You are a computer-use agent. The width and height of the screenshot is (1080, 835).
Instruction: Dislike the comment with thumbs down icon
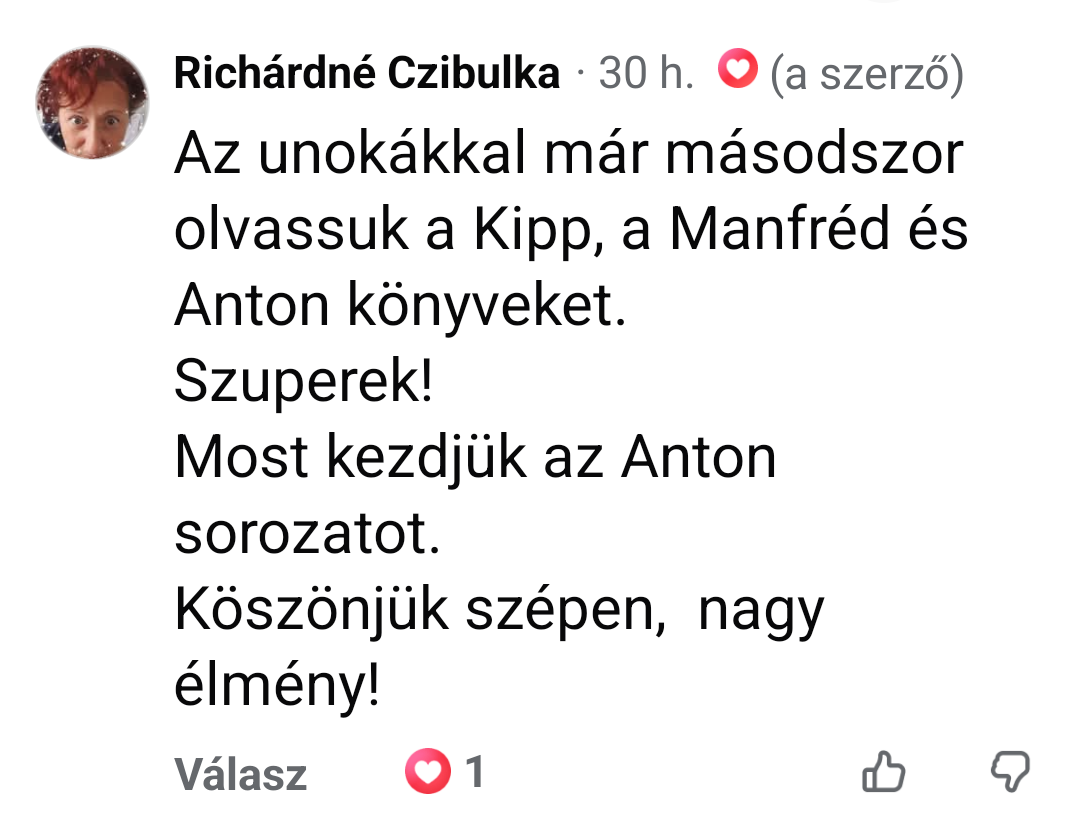[1010, 771]
